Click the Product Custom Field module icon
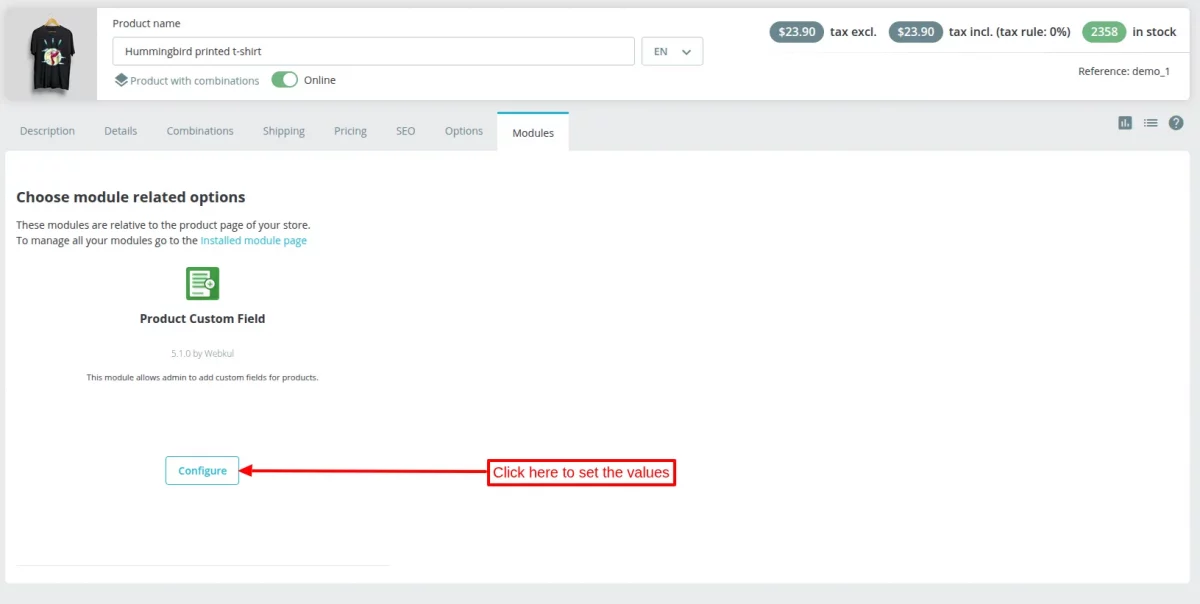The height and width of the screenshot is (604, 1200). (x=202, y=283)
